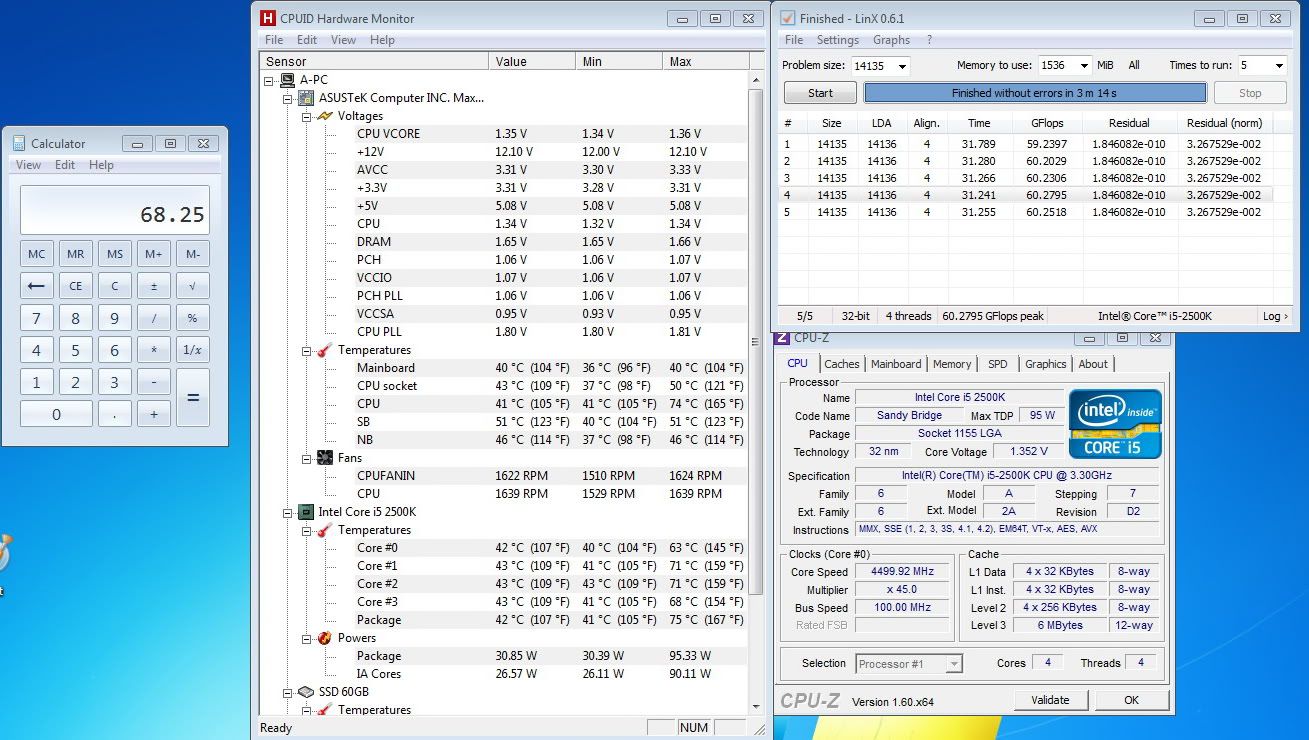Viewport: 1309px width, 740px height.
Task: Open Graphs menu in LinX
Action: point(891,40)
